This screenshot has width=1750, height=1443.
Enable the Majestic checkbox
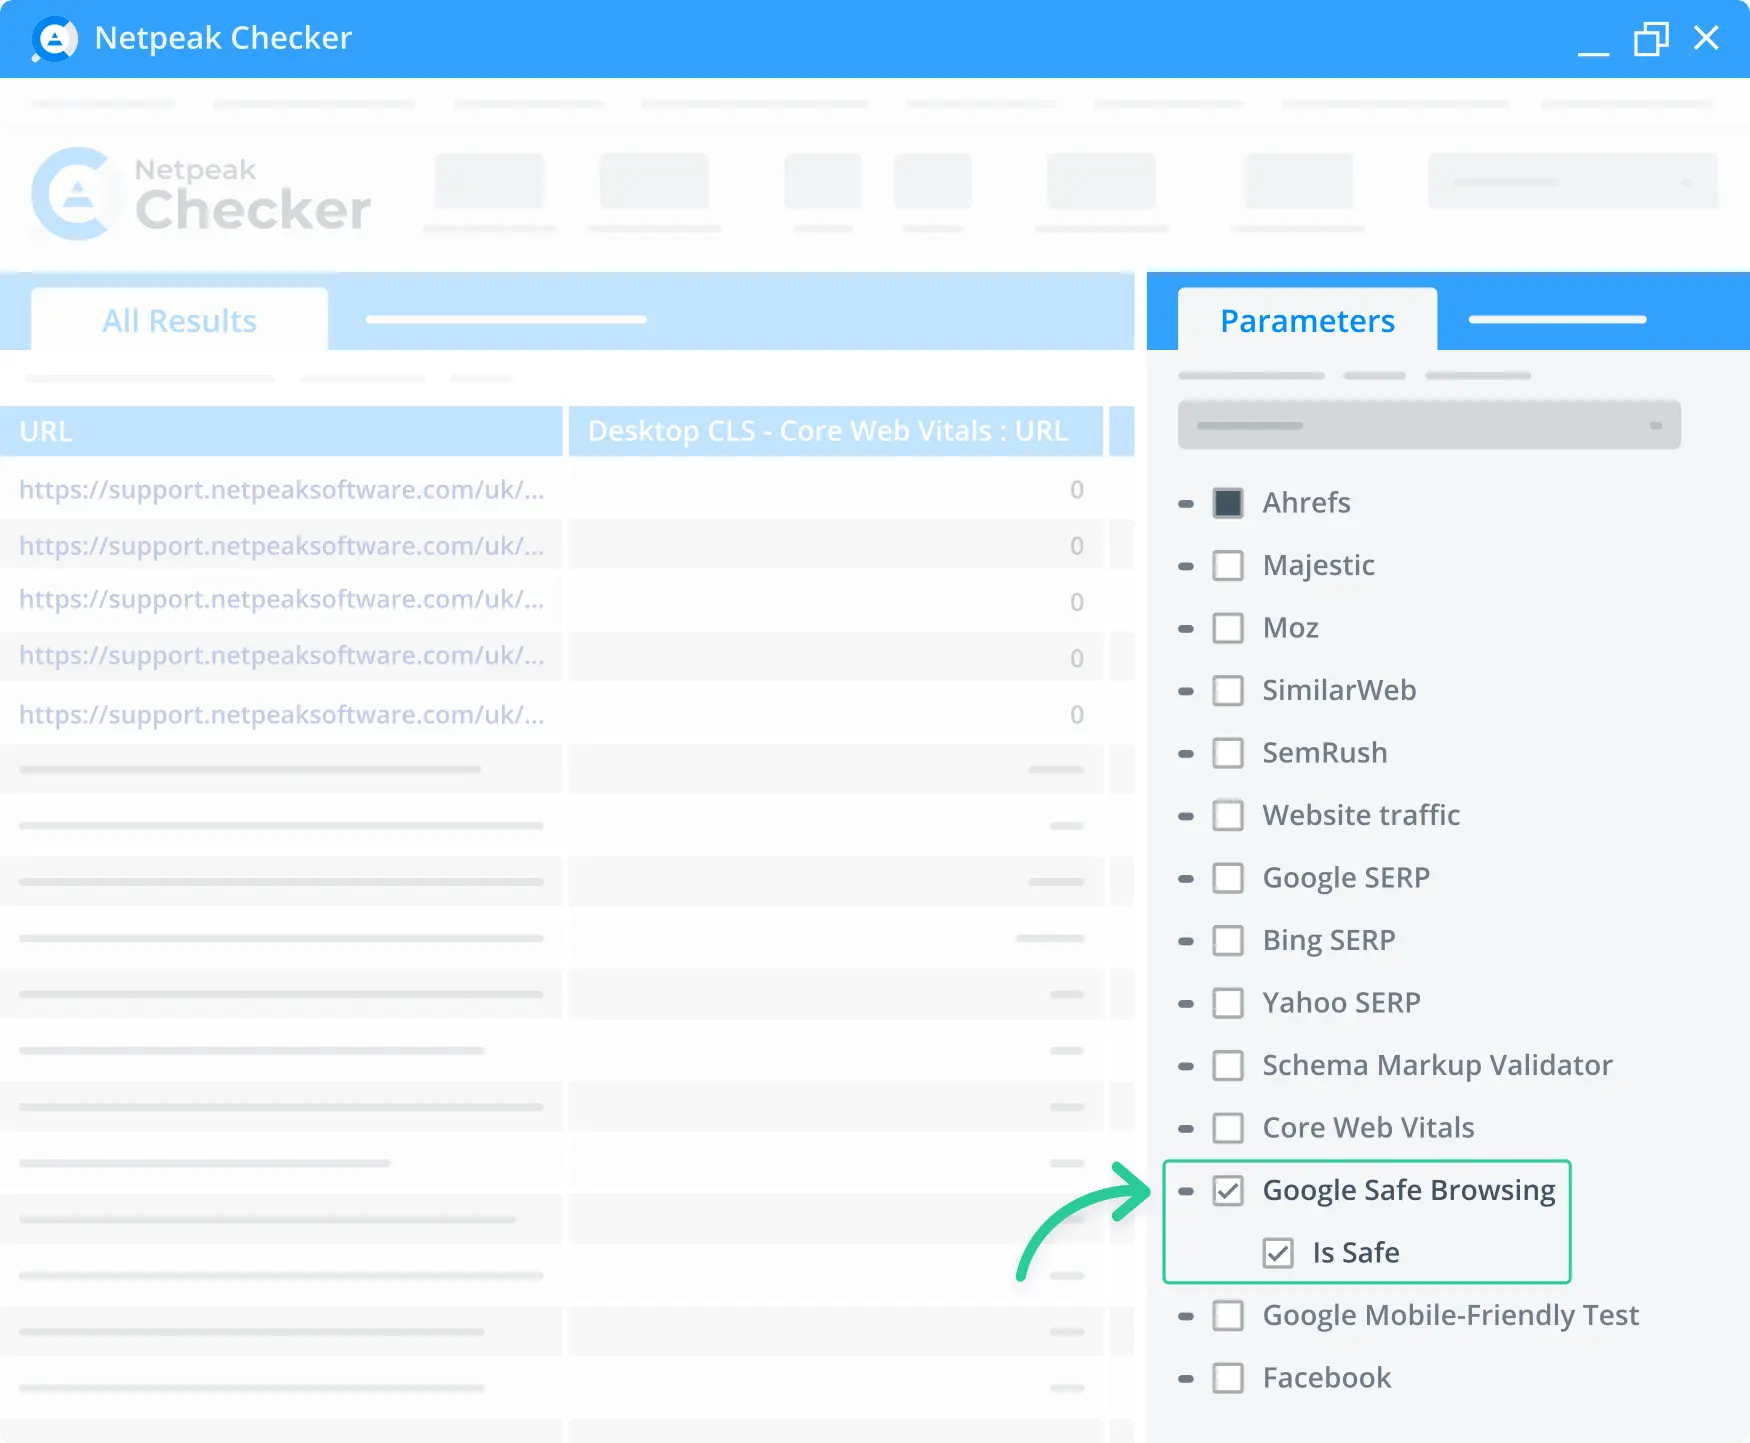point(1228,566)
